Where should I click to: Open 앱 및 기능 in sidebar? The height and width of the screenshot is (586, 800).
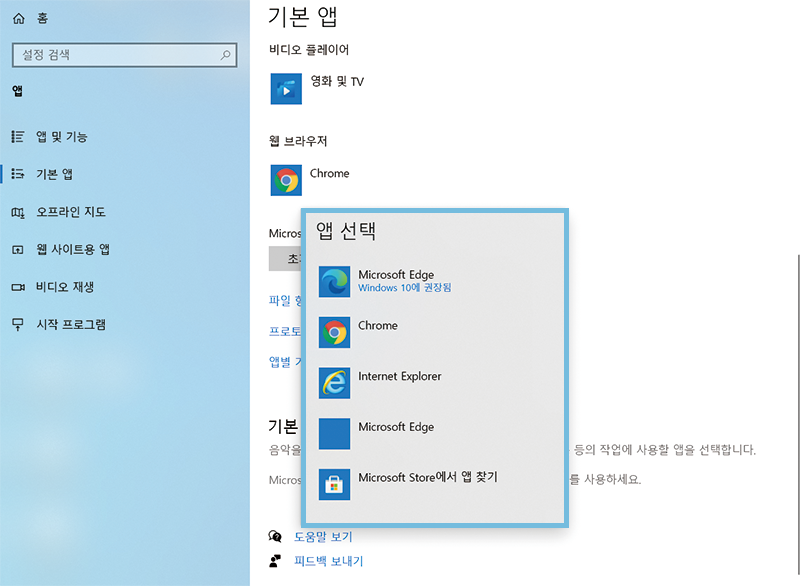click(62, 137)
